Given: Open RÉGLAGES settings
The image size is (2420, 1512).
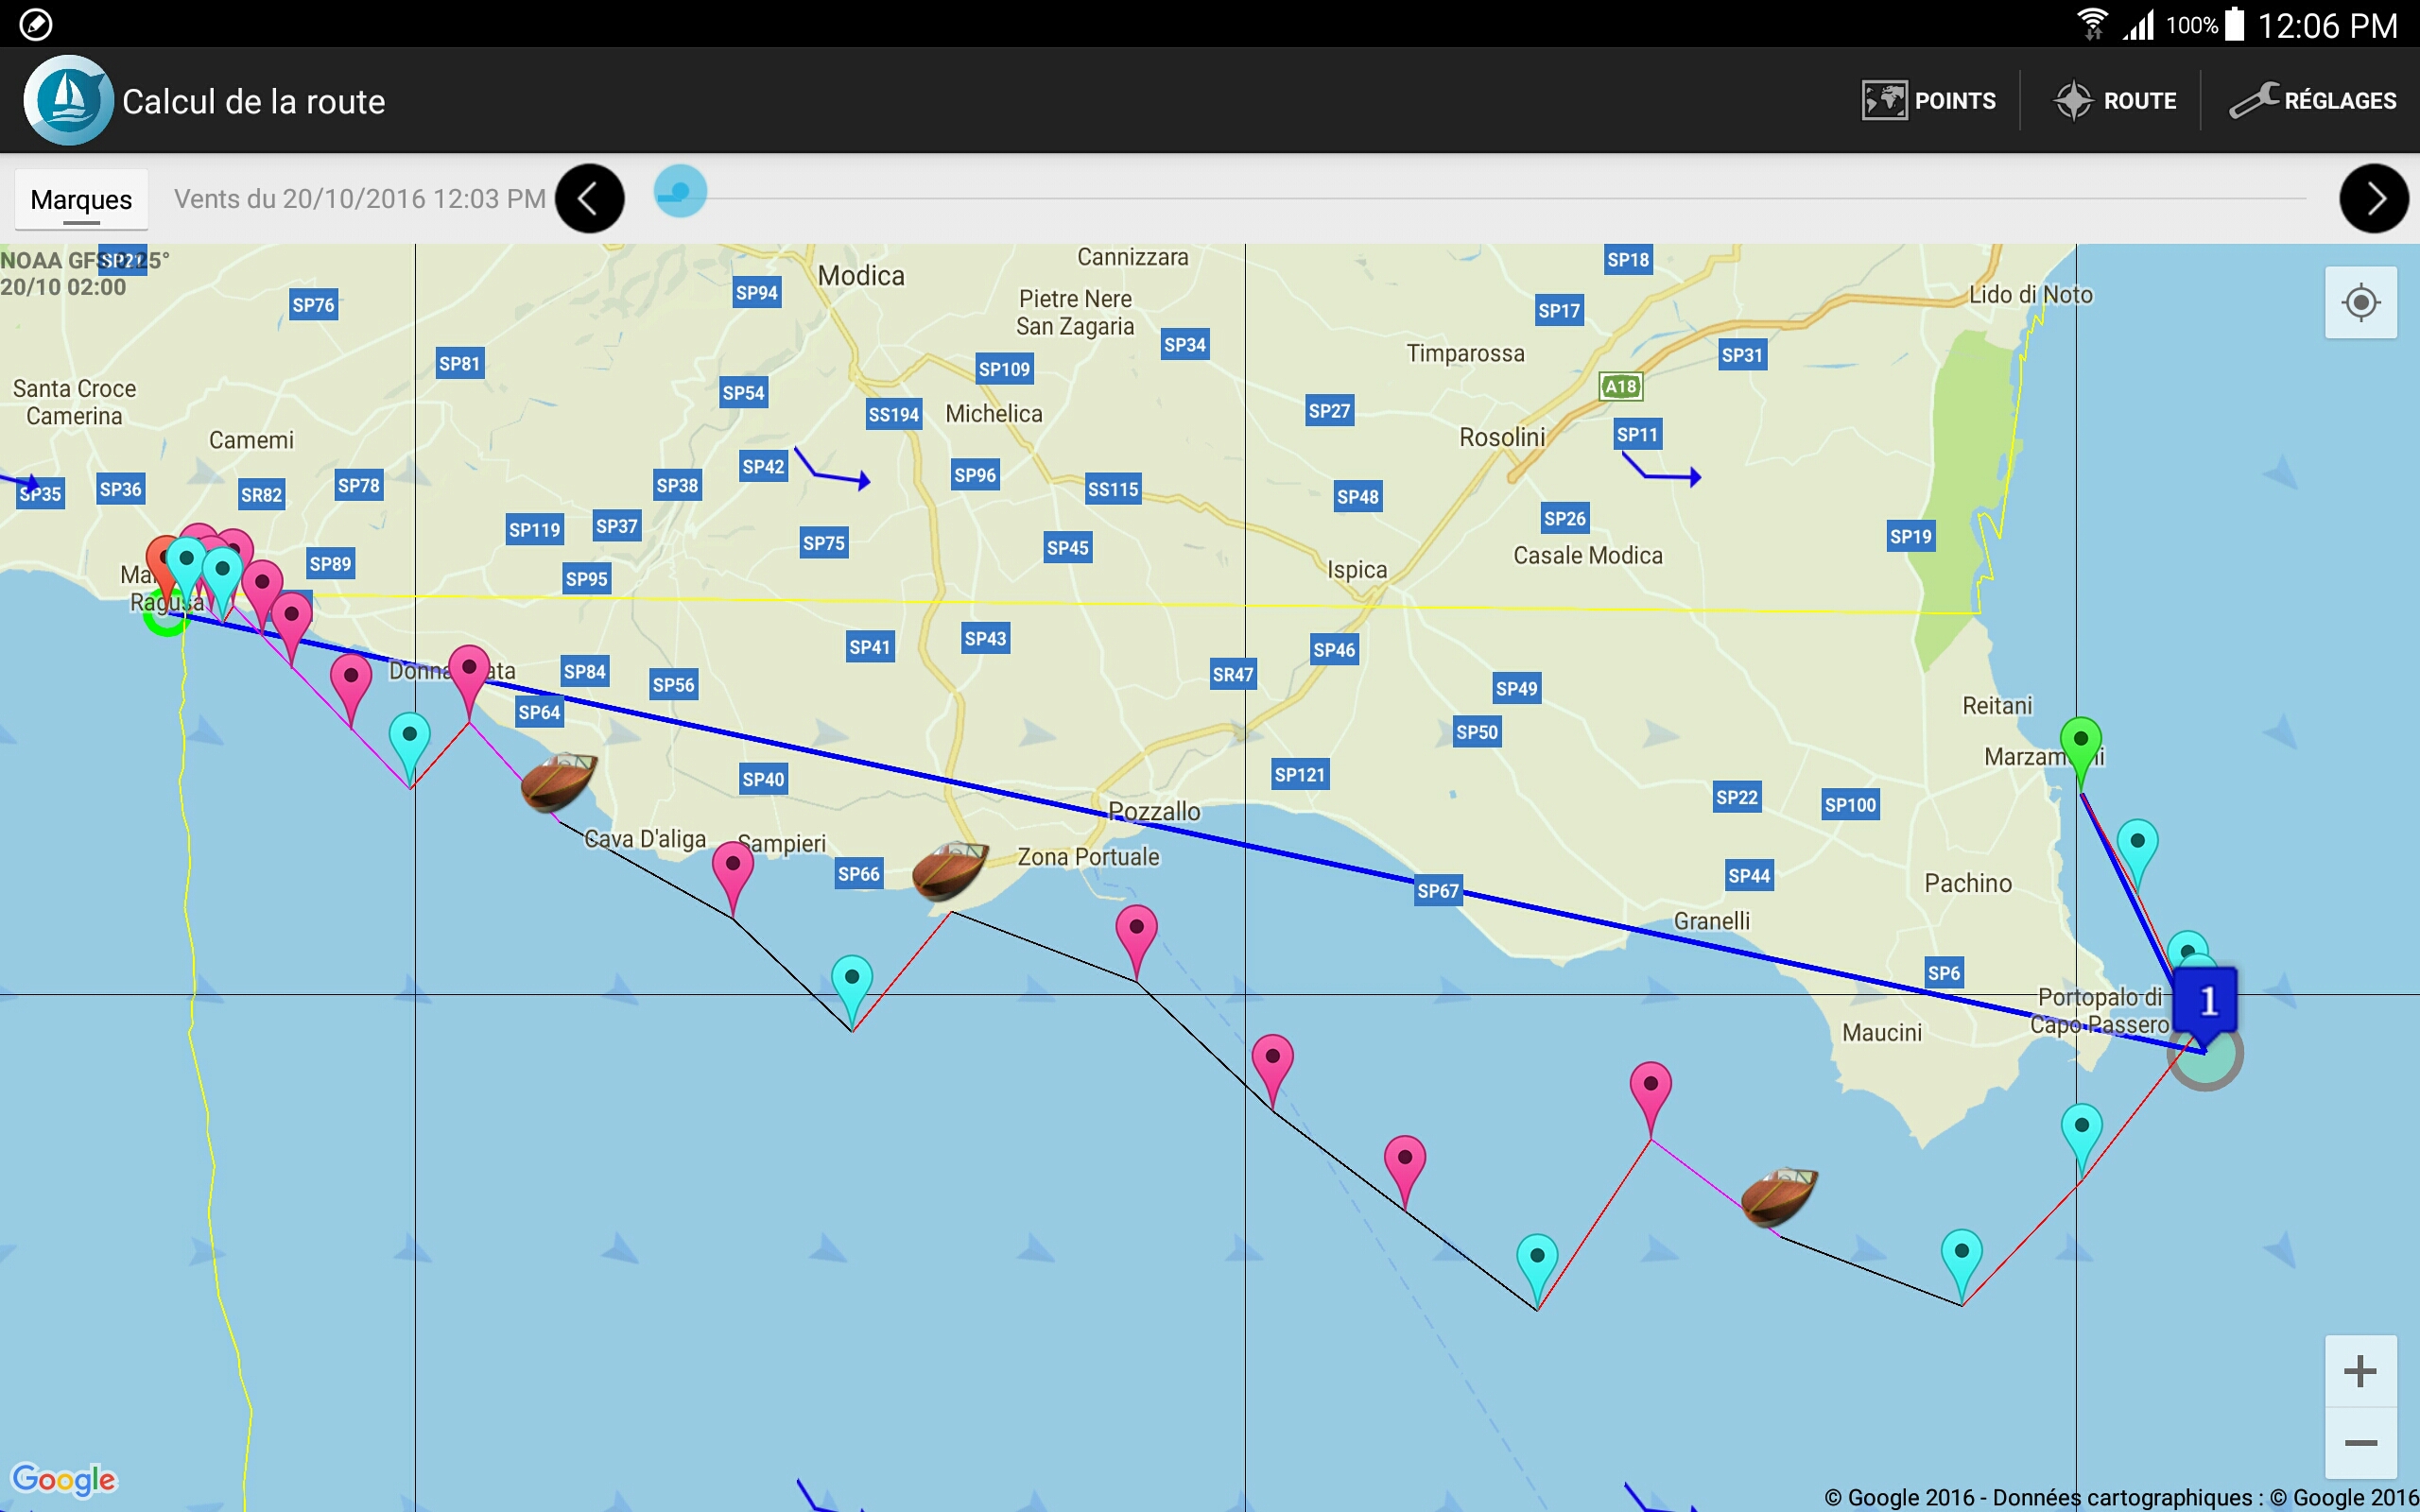Looking at the screenshot, I should [x=2312, y=101].
